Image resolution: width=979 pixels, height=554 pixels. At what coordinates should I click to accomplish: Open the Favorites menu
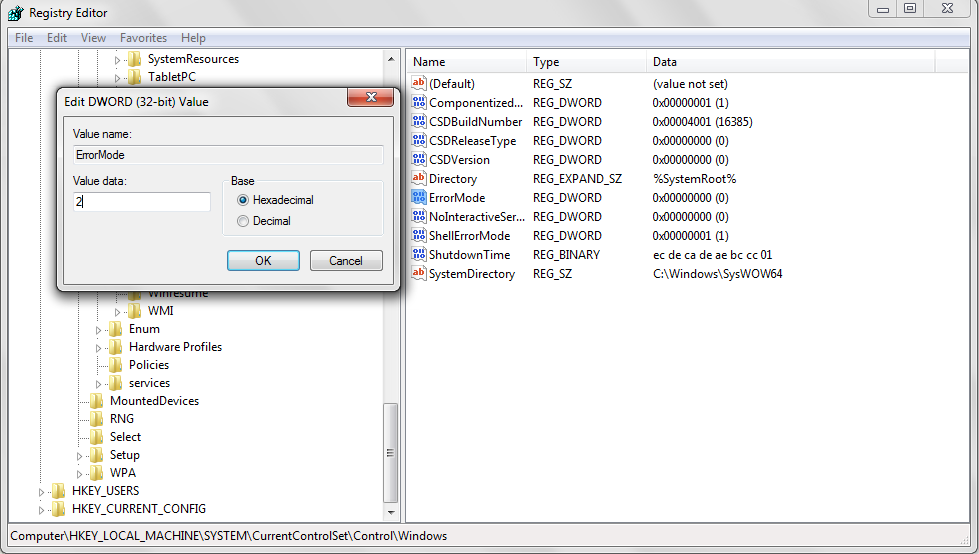click(144, 38)
